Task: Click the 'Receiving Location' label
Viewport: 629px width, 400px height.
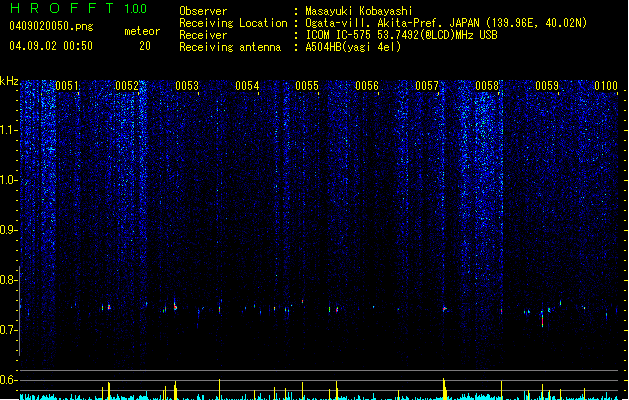Action: pyautogui.click(x=233, y=23)
